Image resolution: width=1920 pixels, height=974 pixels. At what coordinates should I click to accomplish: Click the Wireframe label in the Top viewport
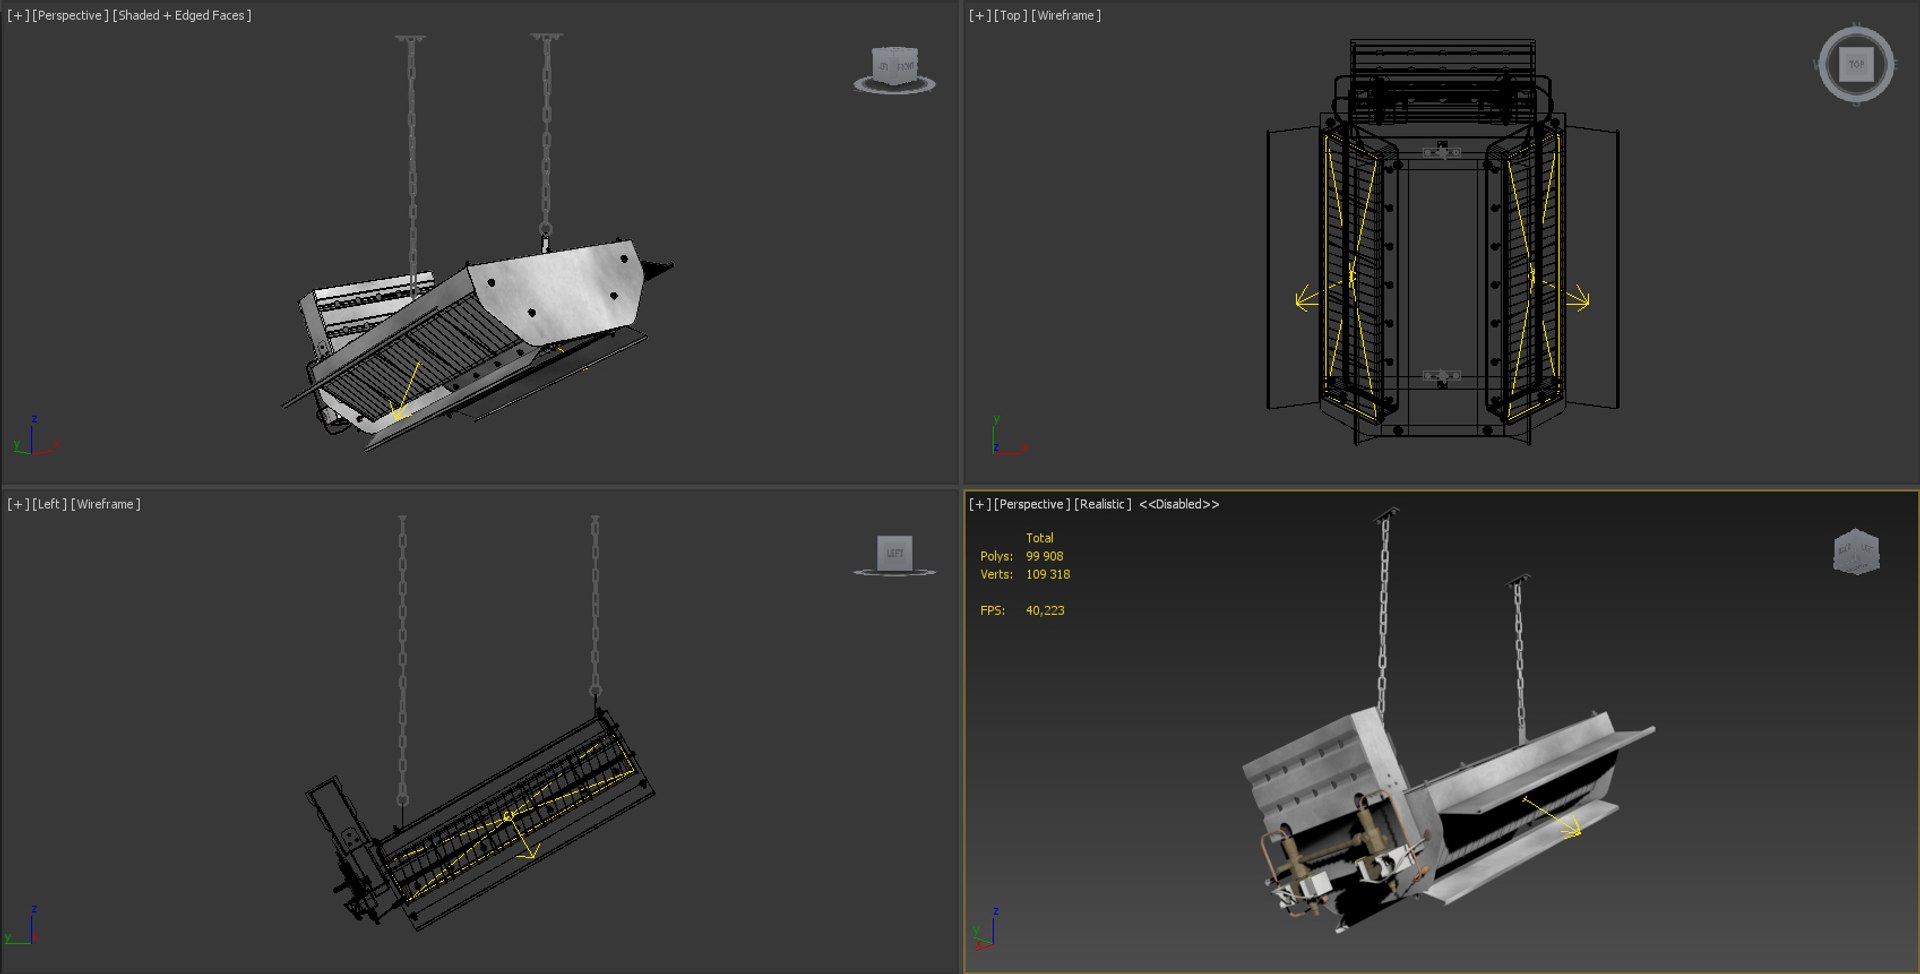pos(1066,15)
